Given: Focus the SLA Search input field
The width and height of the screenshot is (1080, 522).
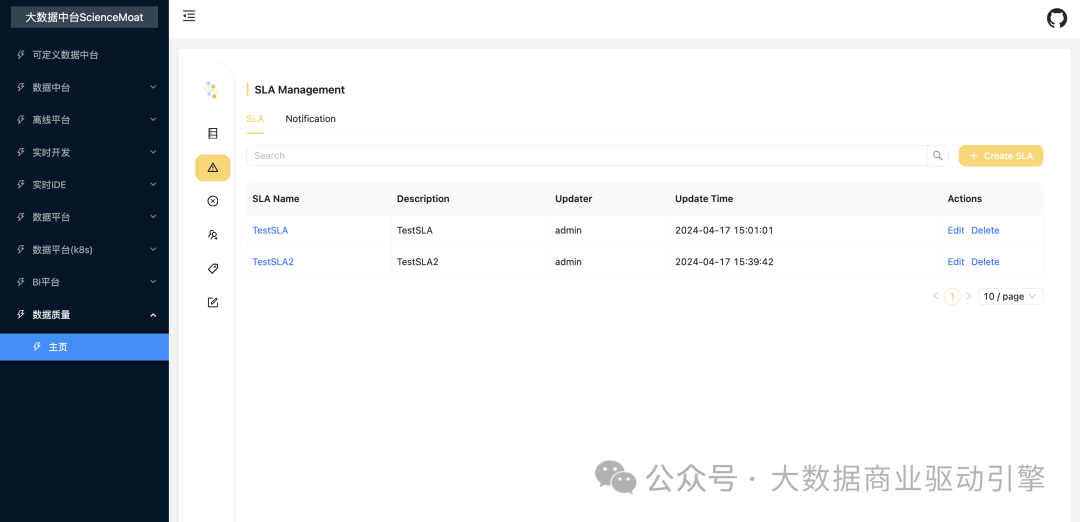Looking at the screenshot, I should click(585, 156).
